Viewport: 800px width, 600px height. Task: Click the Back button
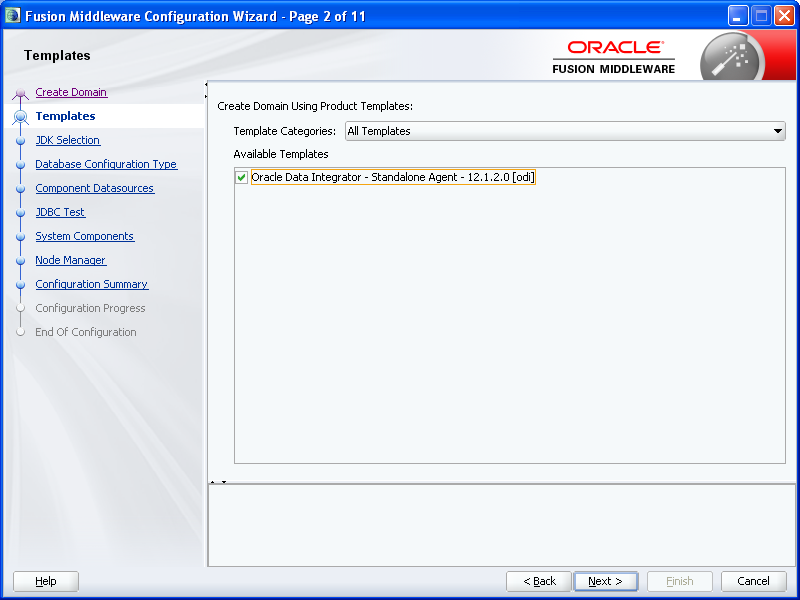pos(538,581)
